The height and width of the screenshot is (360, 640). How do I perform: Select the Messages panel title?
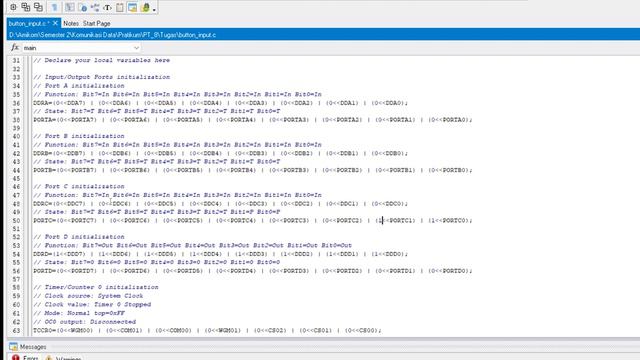33,347
